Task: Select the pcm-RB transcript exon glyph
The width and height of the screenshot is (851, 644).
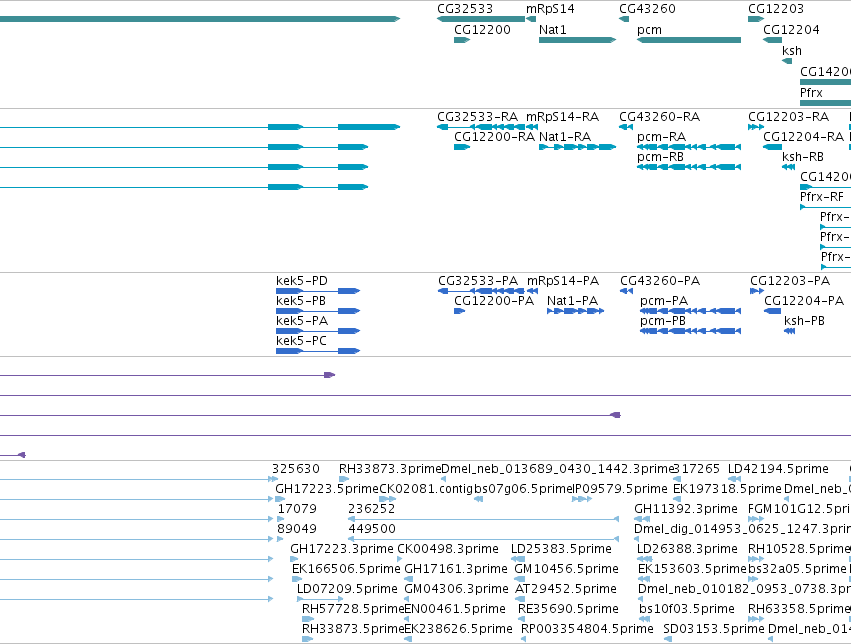Action: (689, 167)
